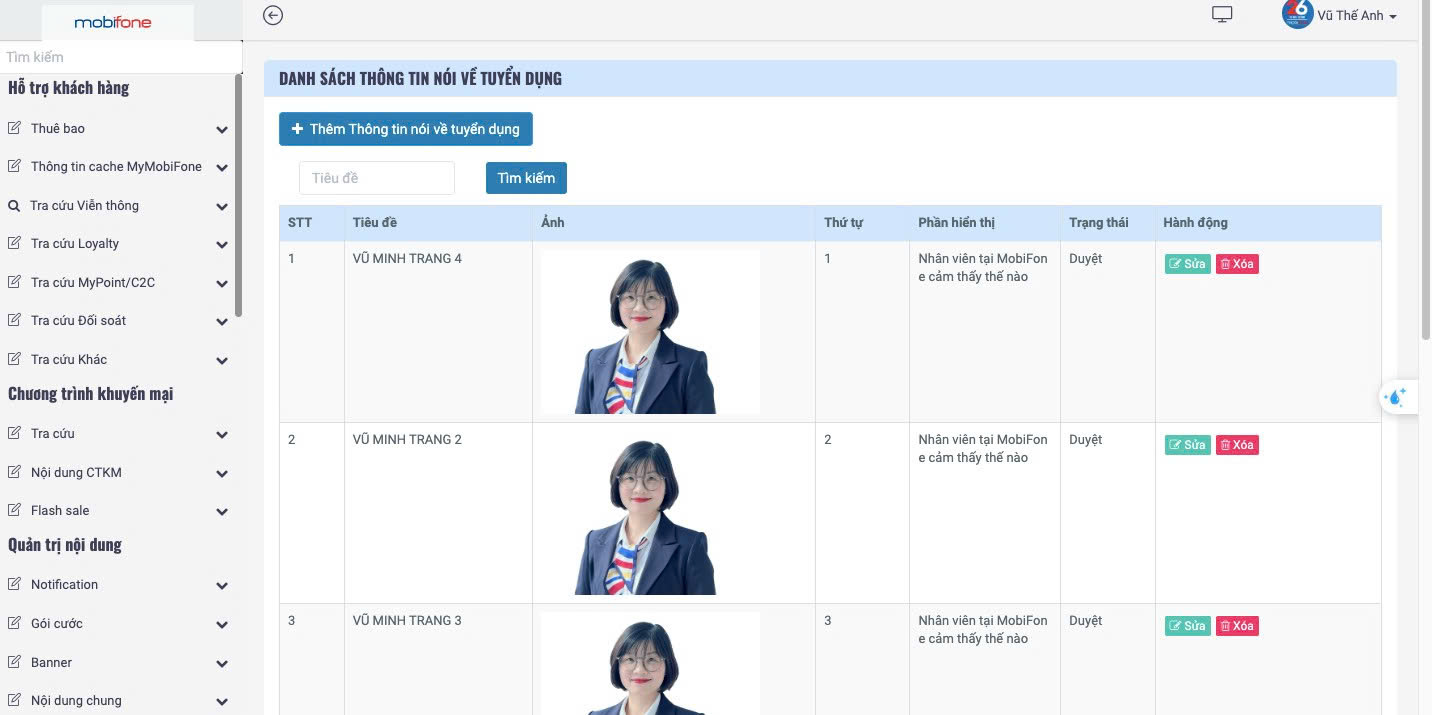
Task: Click the magnifier icon beside Tra cứu Viễn thông
Action: (14, 205)
